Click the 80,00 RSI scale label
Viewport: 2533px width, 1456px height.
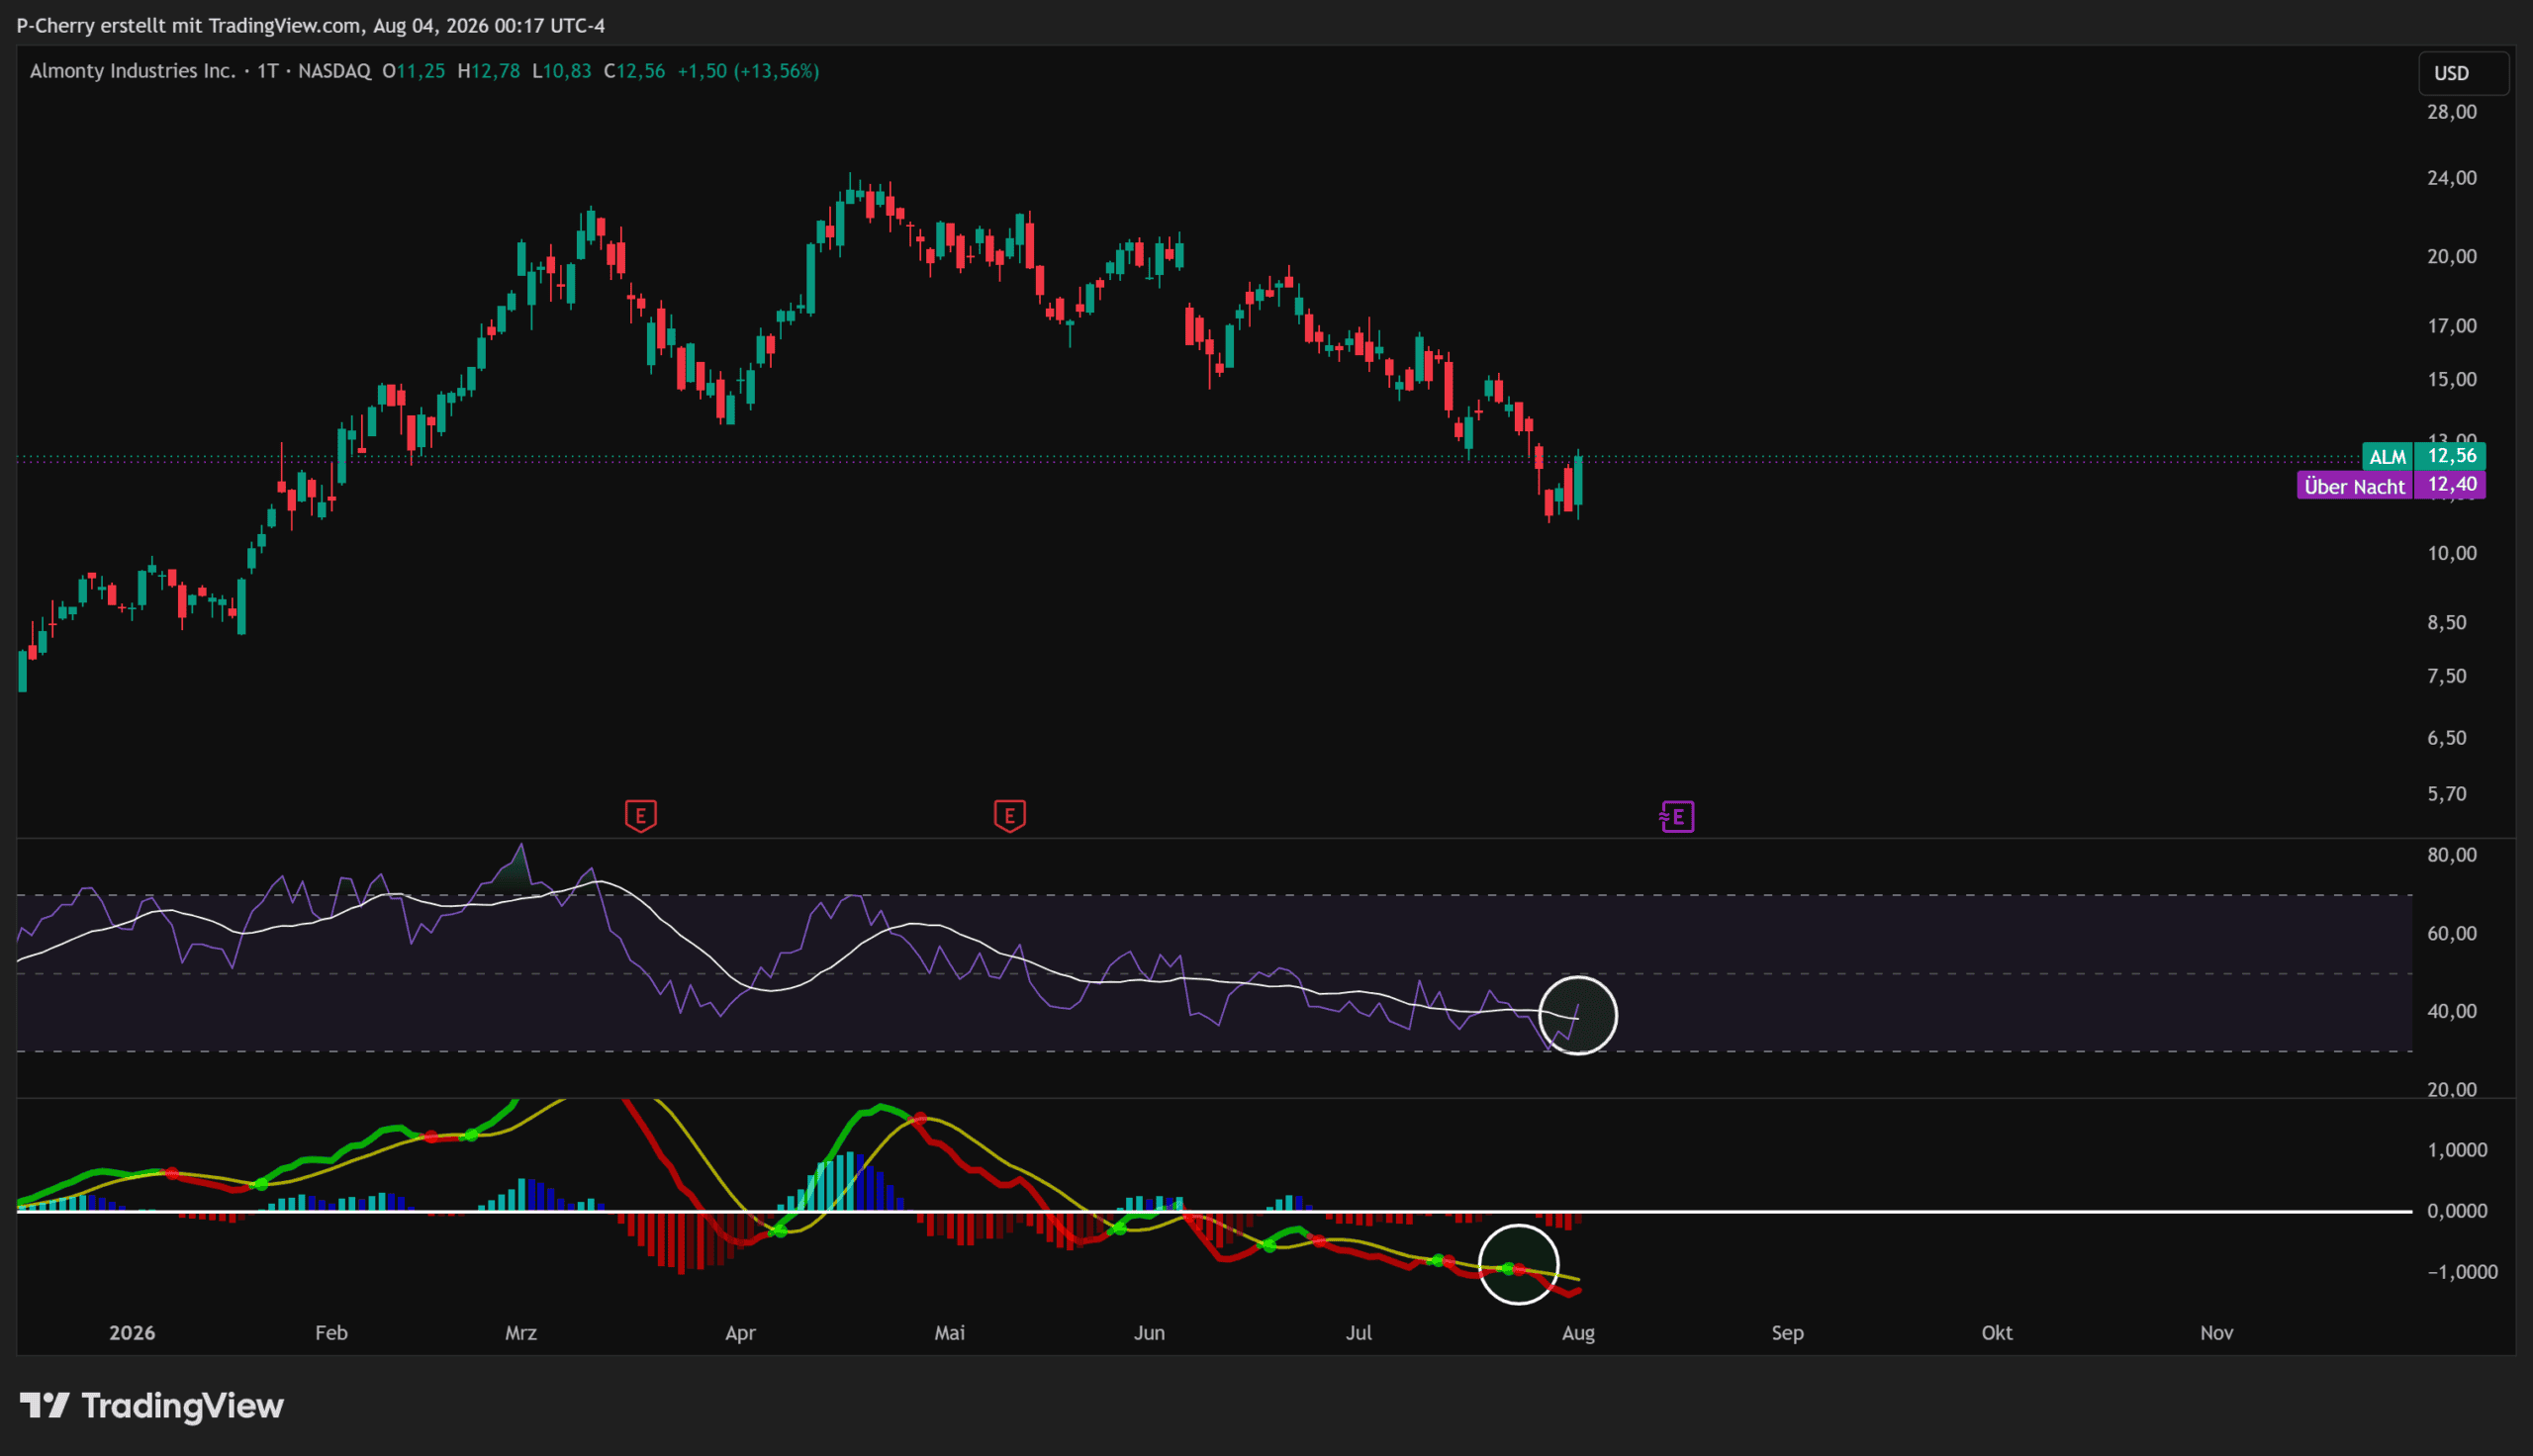(2452, 855)
